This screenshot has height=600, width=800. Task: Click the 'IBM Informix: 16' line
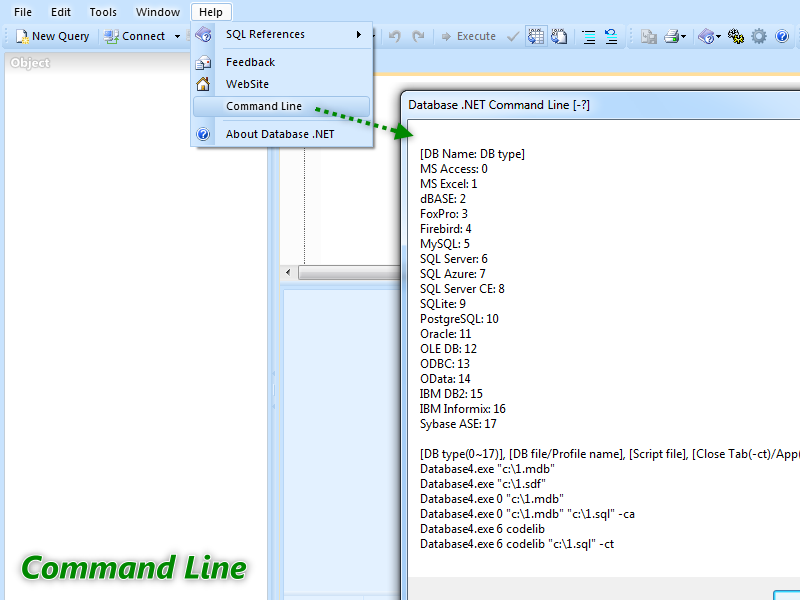click(463, 409)
